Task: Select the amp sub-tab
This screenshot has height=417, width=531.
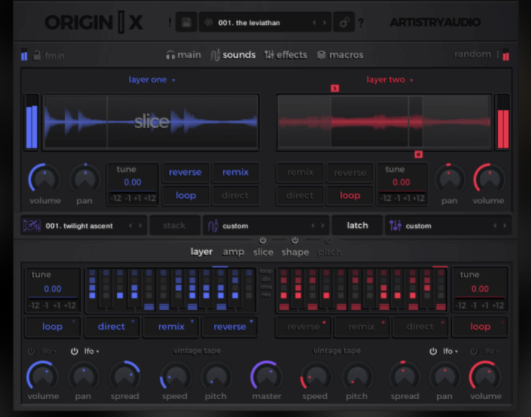Action: tap(233, 252)
